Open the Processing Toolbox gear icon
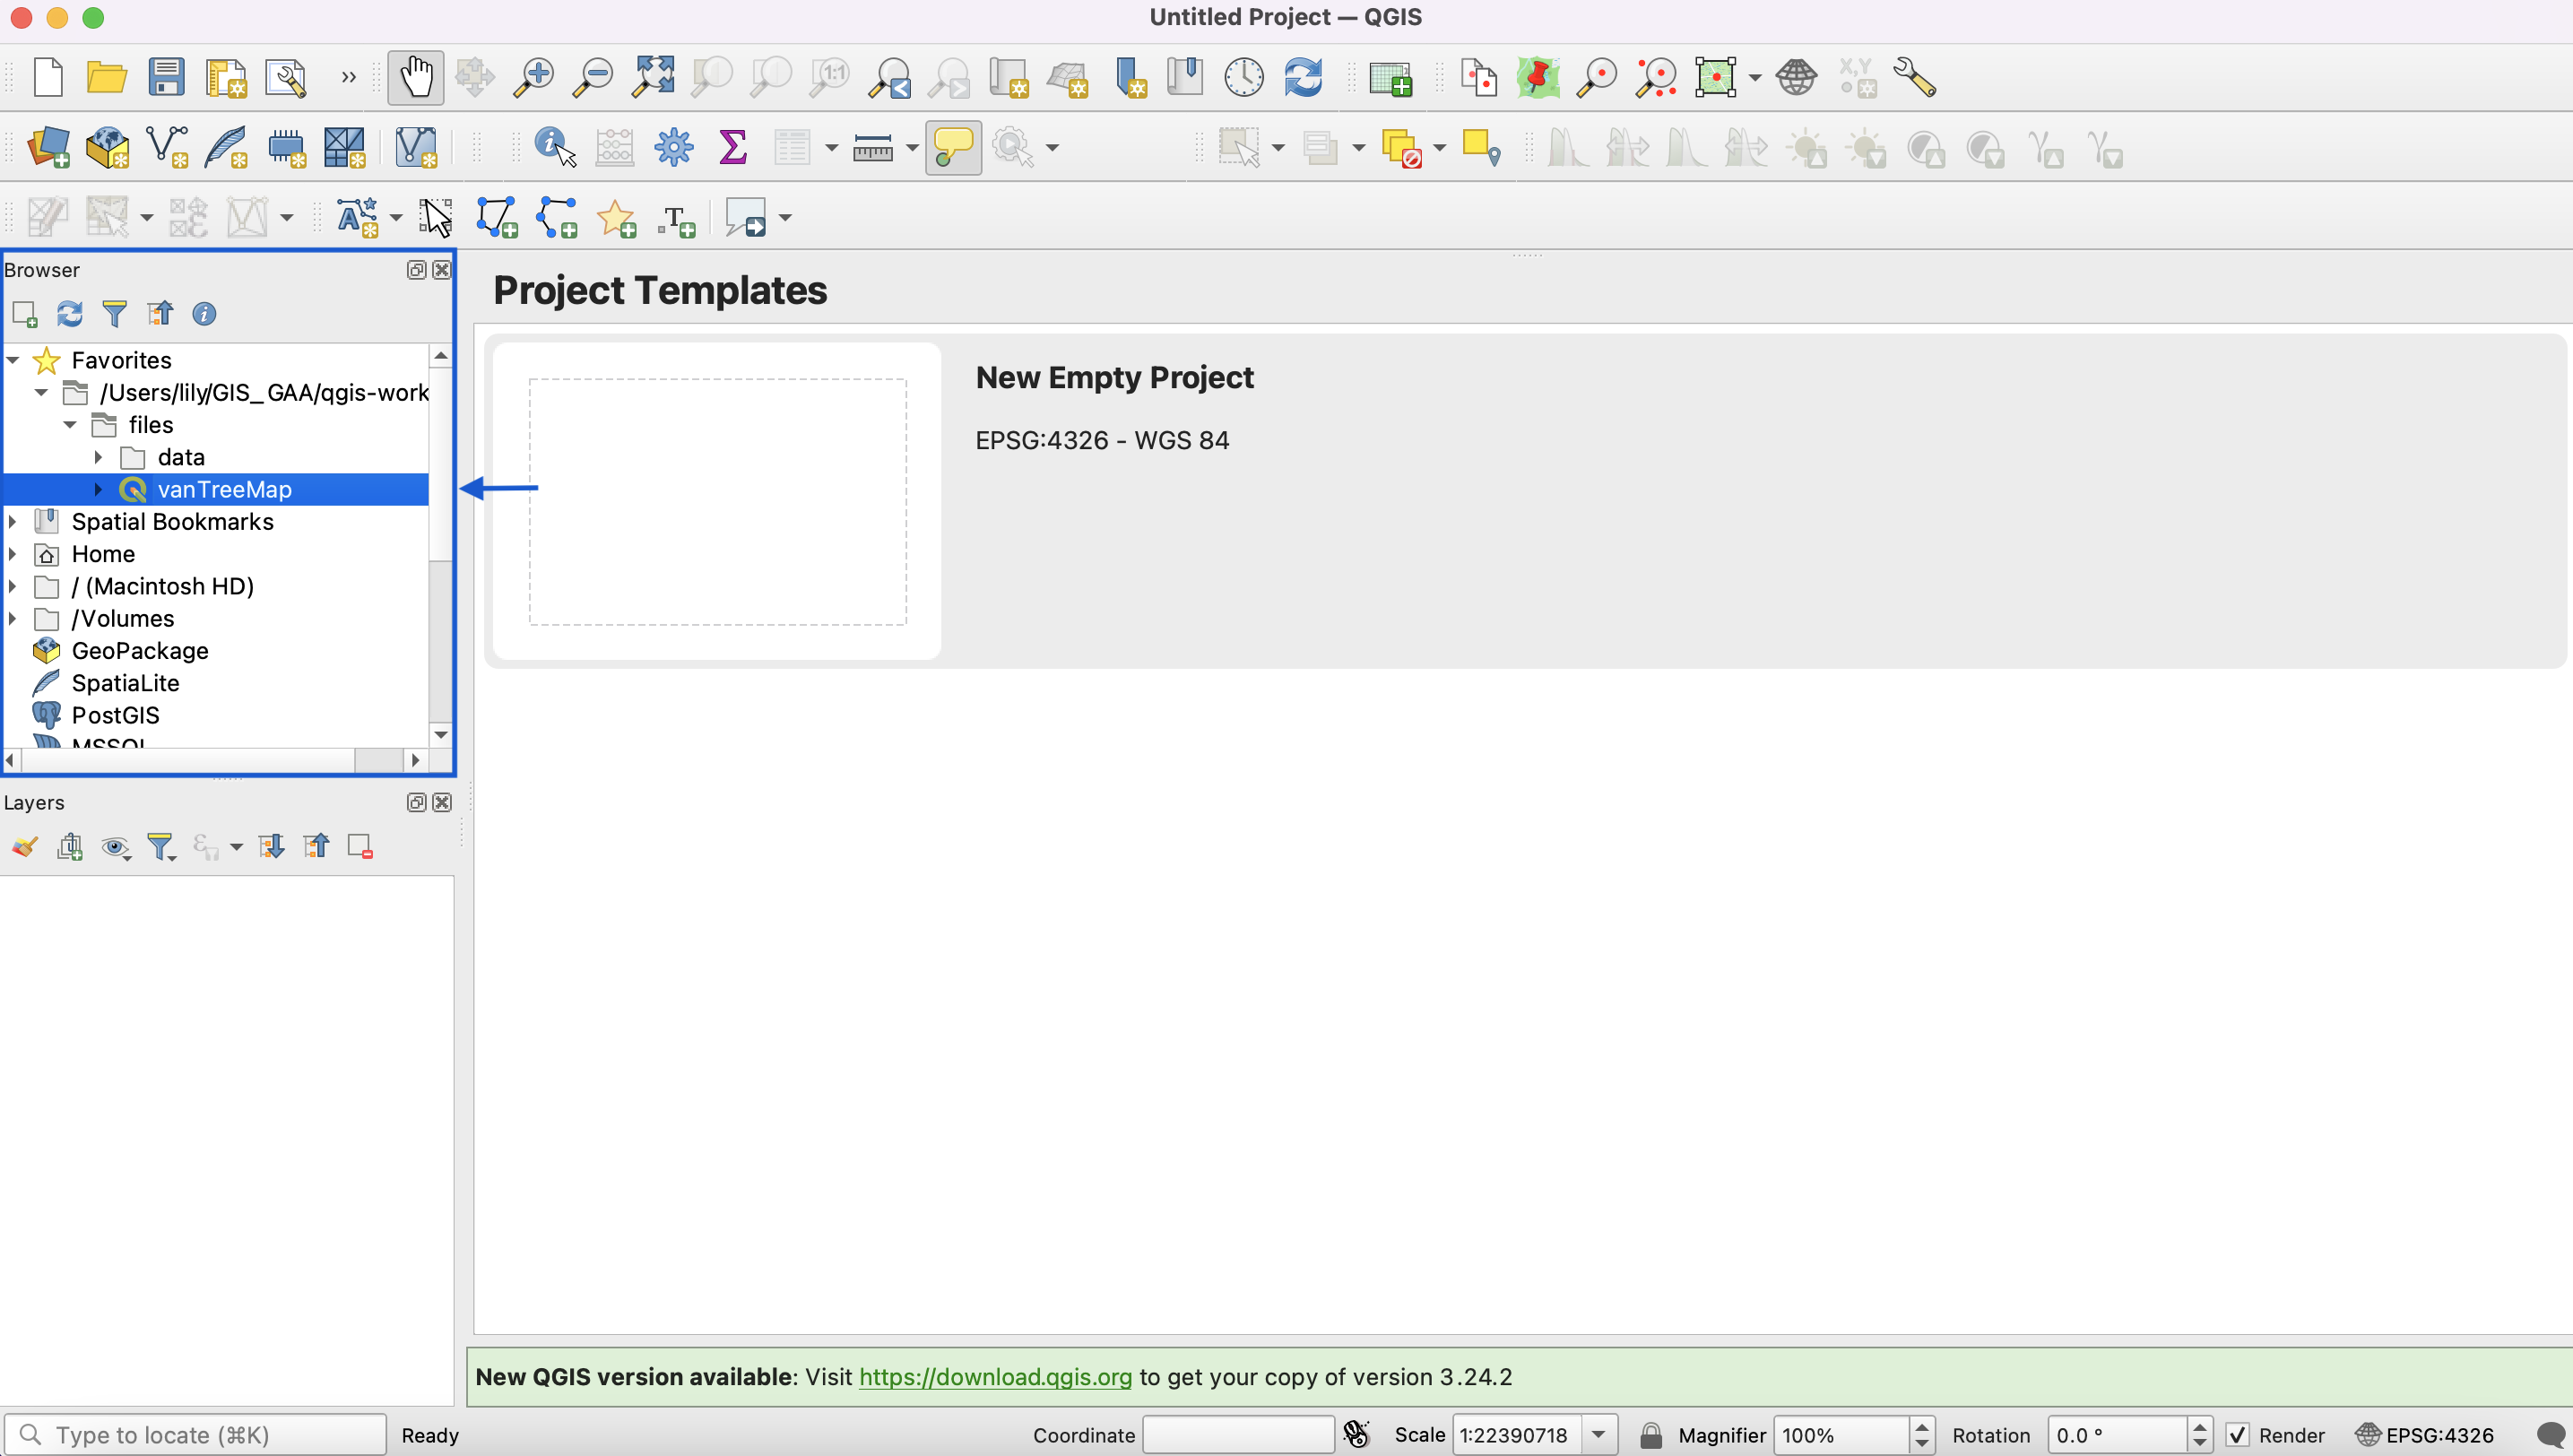This screenshot has width=2573, height=1456. coord(674,147)
